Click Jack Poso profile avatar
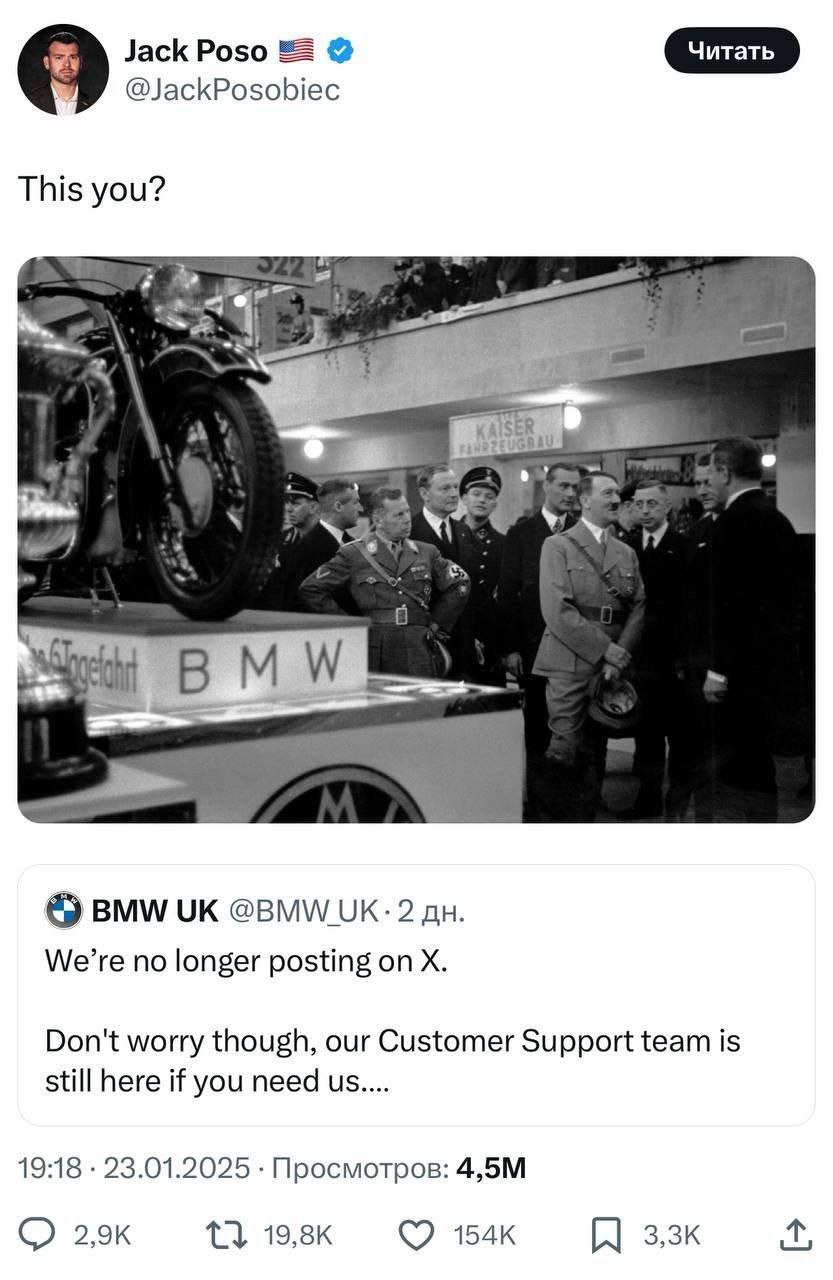This screenshot has height=1280, width=833. pos(63,69)
